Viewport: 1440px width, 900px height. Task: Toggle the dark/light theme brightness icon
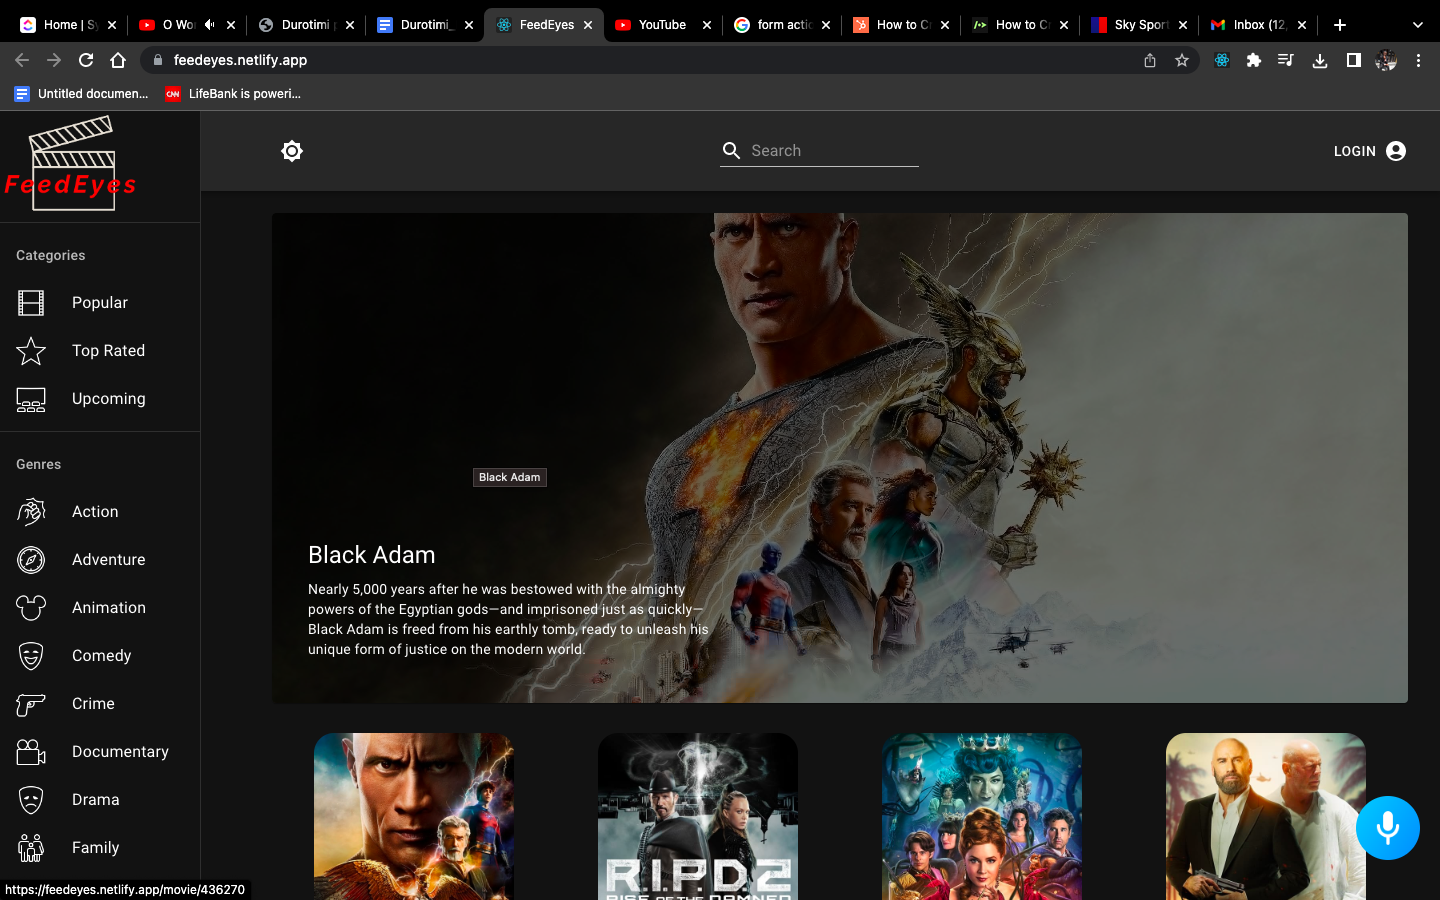tap(292, 151)
